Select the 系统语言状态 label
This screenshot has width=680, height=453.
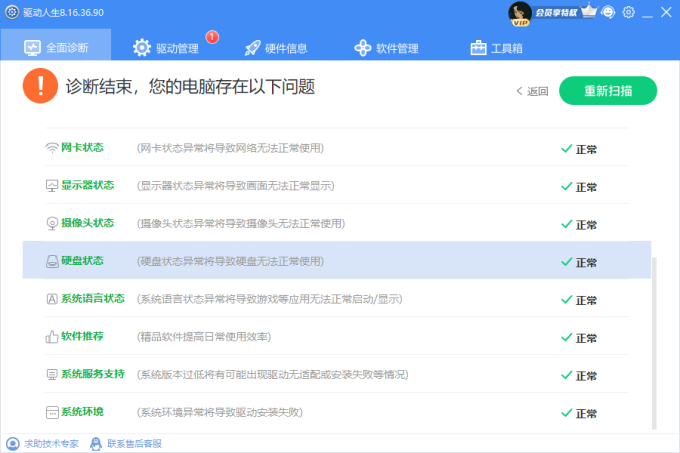93,298
